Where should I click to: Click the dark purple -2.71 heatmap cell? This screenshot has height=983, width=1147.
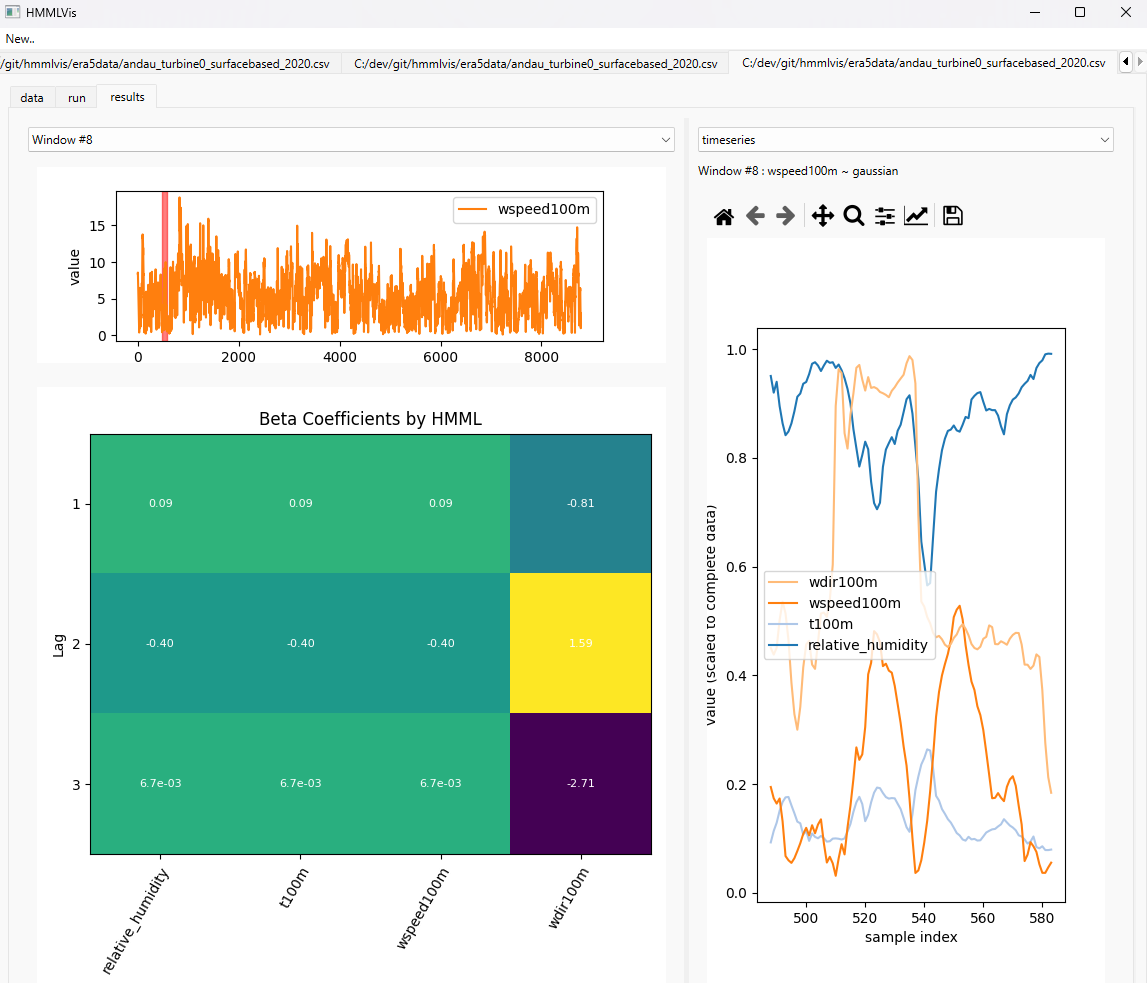[x=580, y=783]
